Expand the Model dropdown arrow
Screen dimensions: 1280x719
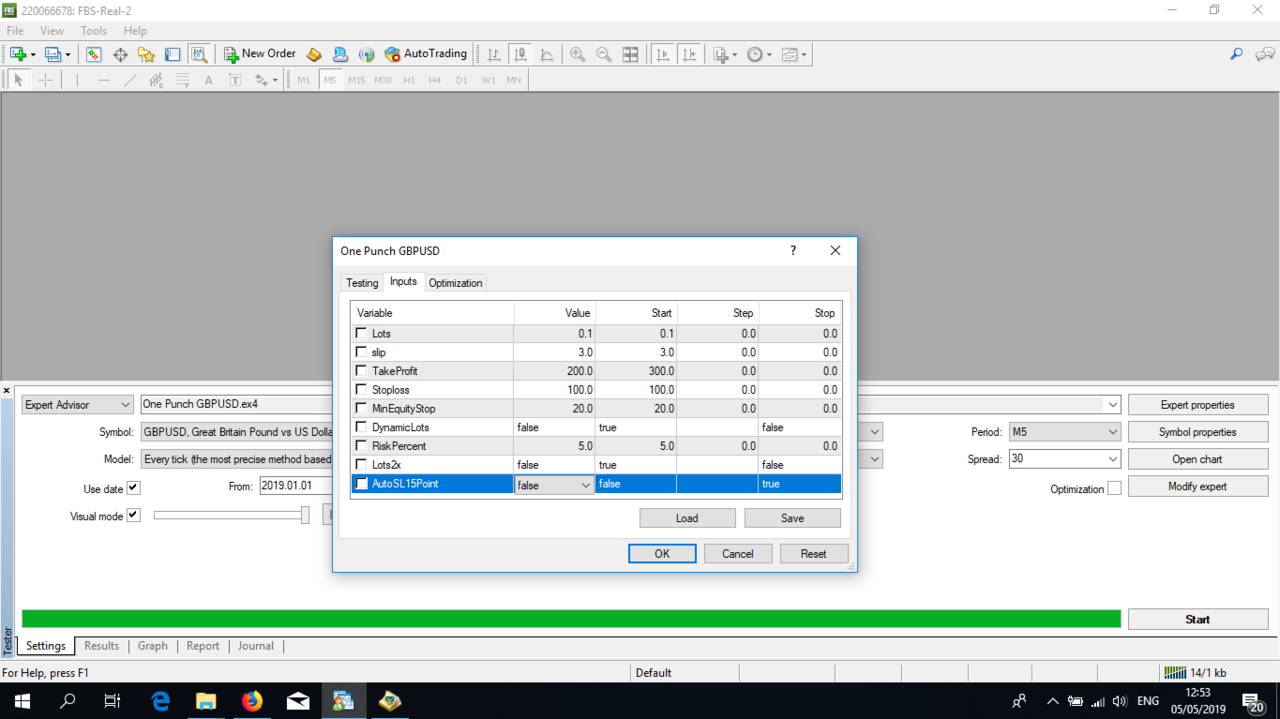point(875,459)
